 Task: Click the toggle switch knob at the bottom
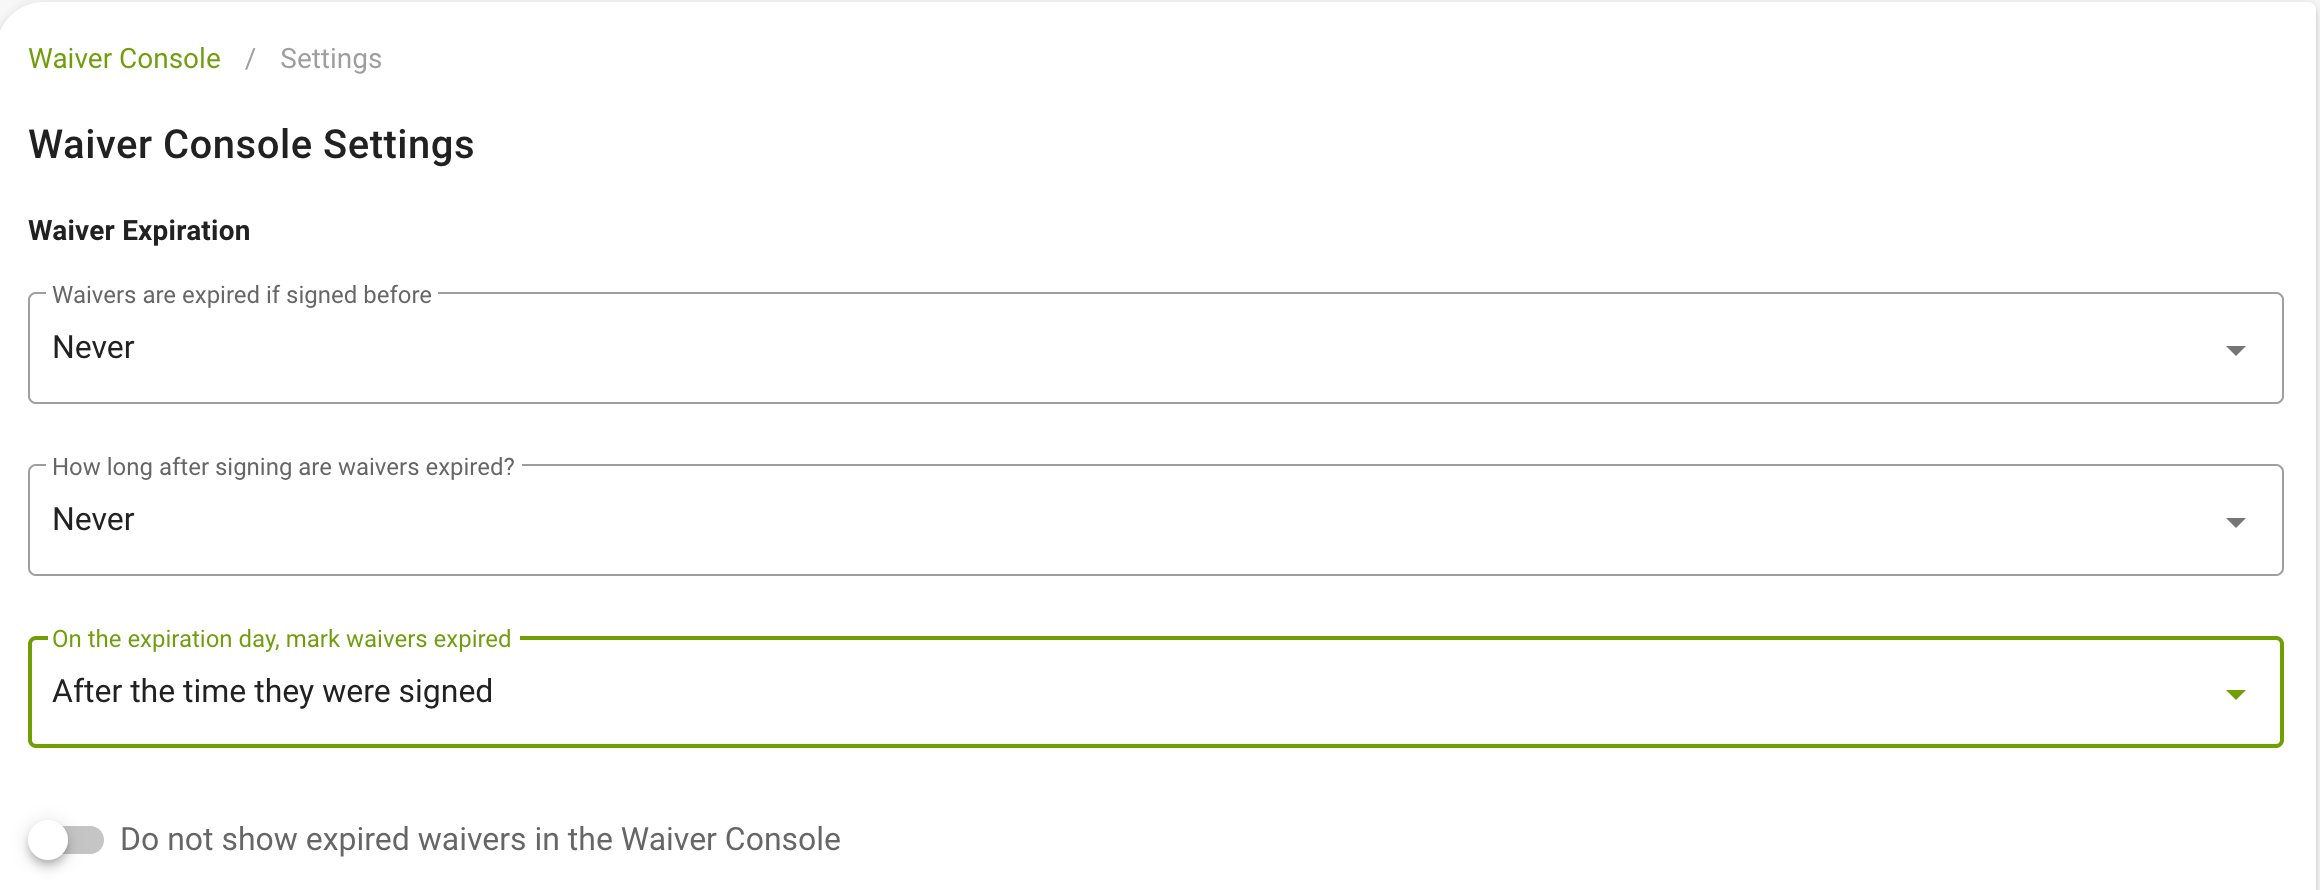coord(48,840)
